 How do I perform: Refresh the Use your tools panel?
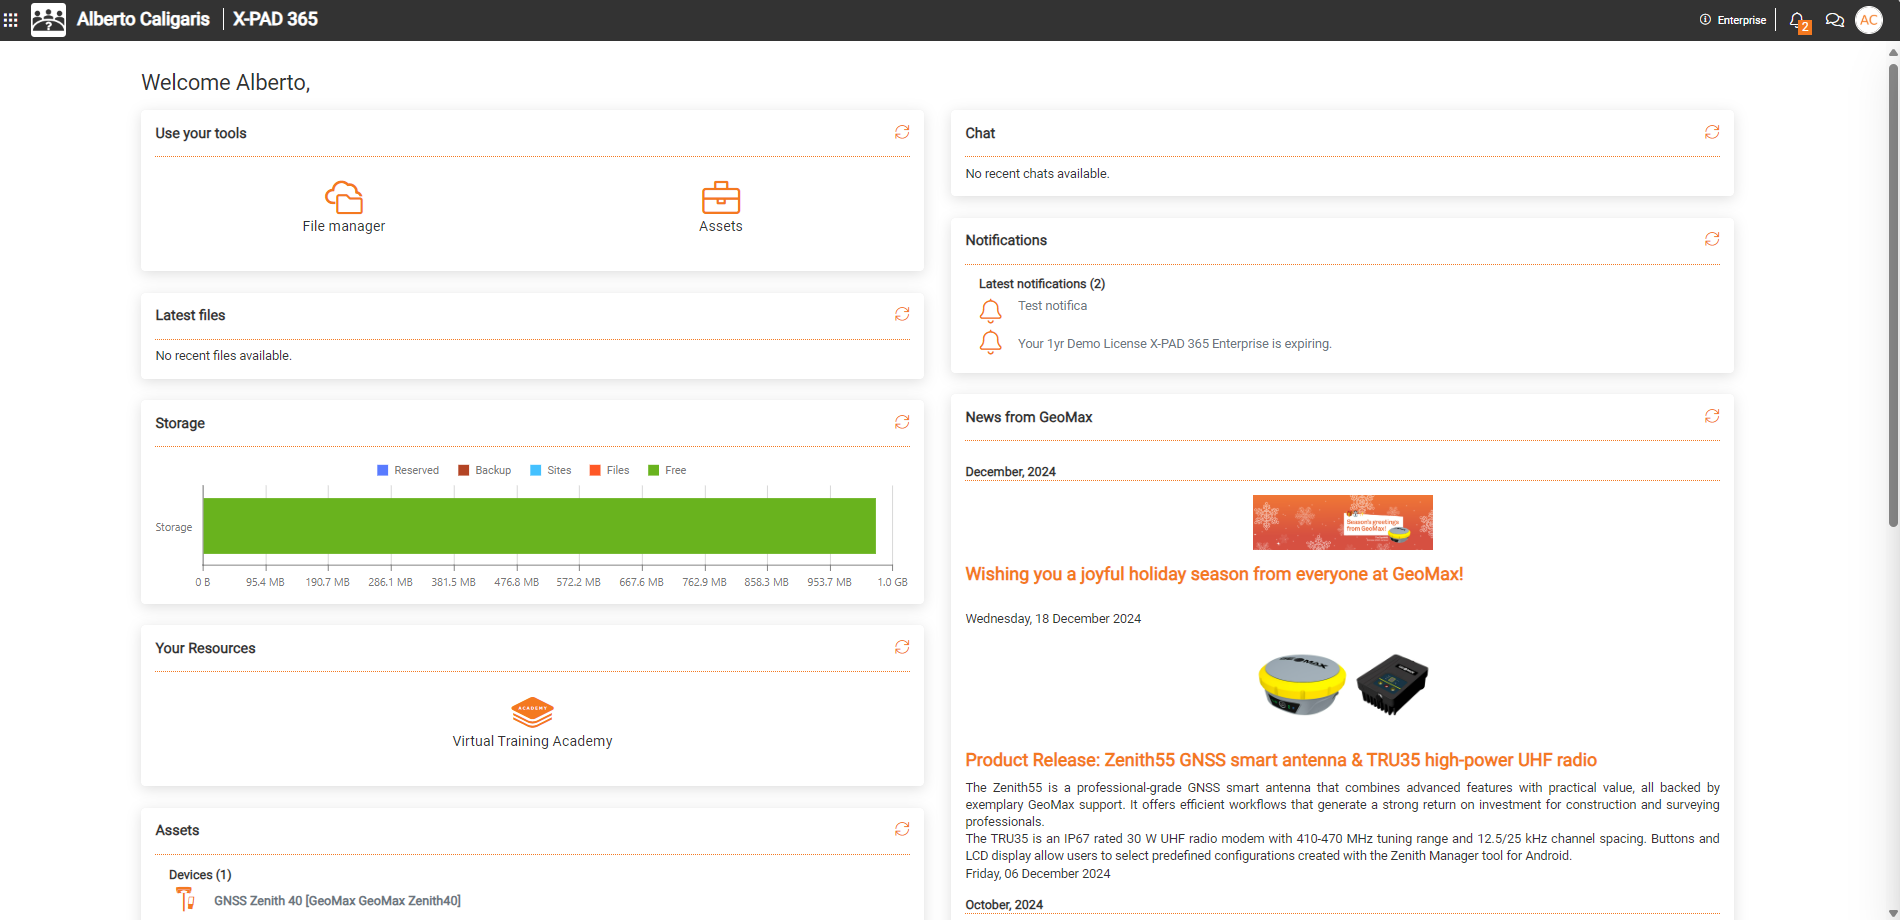click(x=902, y=132)
